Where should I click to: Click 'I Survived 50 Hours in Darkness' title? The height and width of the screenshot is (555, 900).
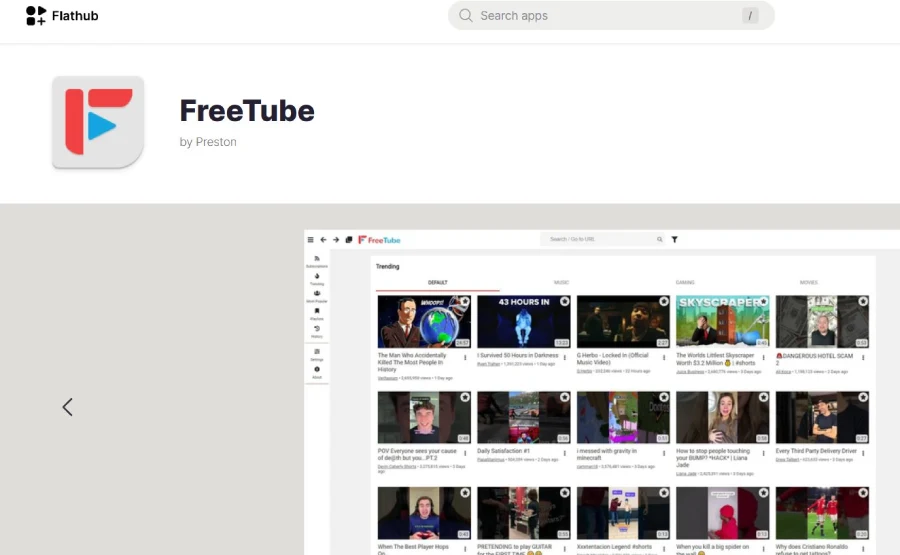pos(517,355)
